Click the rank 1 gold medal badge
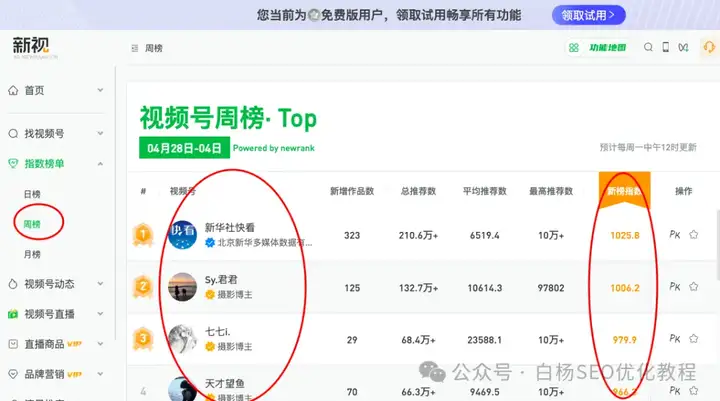The height and width of the screenshot is (401, 720). (143, 235)
